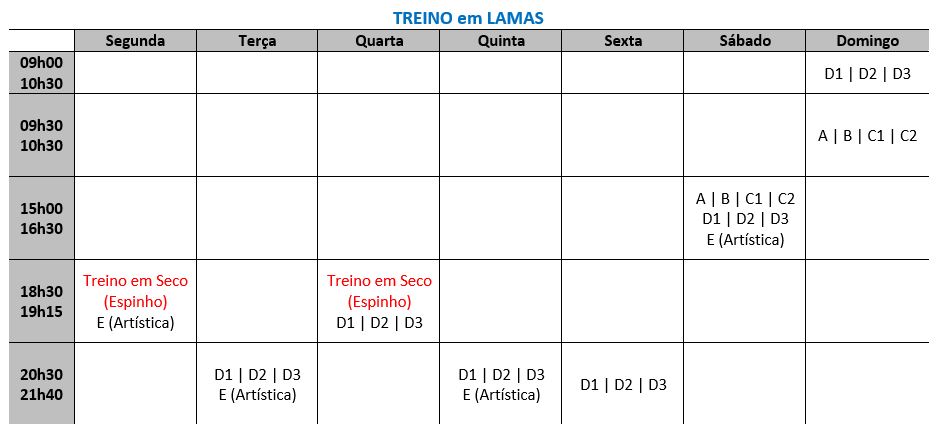Select Segunda's red Treino em Seco cell
Image resolution: width=952 pixels, height=424 pixels.
pos(135,301)
